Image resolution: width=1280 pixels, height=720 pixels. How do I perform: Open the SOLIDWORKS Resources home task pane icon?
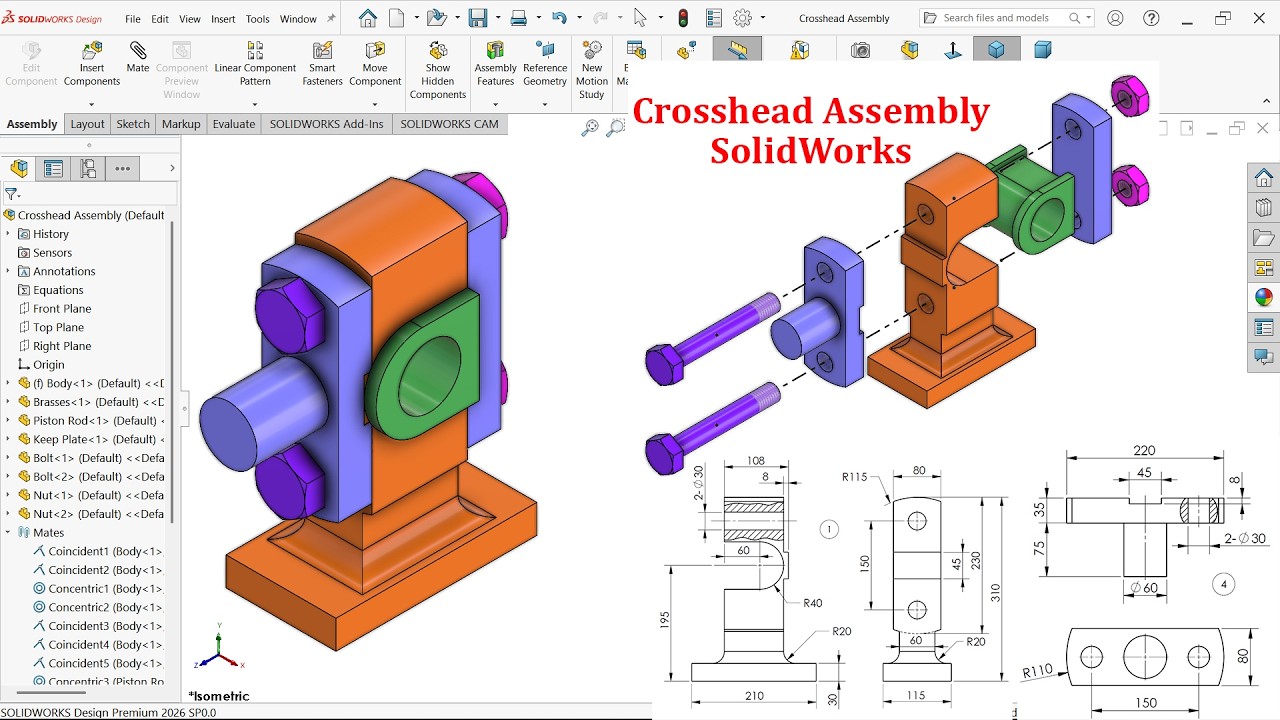(x=1264, y=178)
